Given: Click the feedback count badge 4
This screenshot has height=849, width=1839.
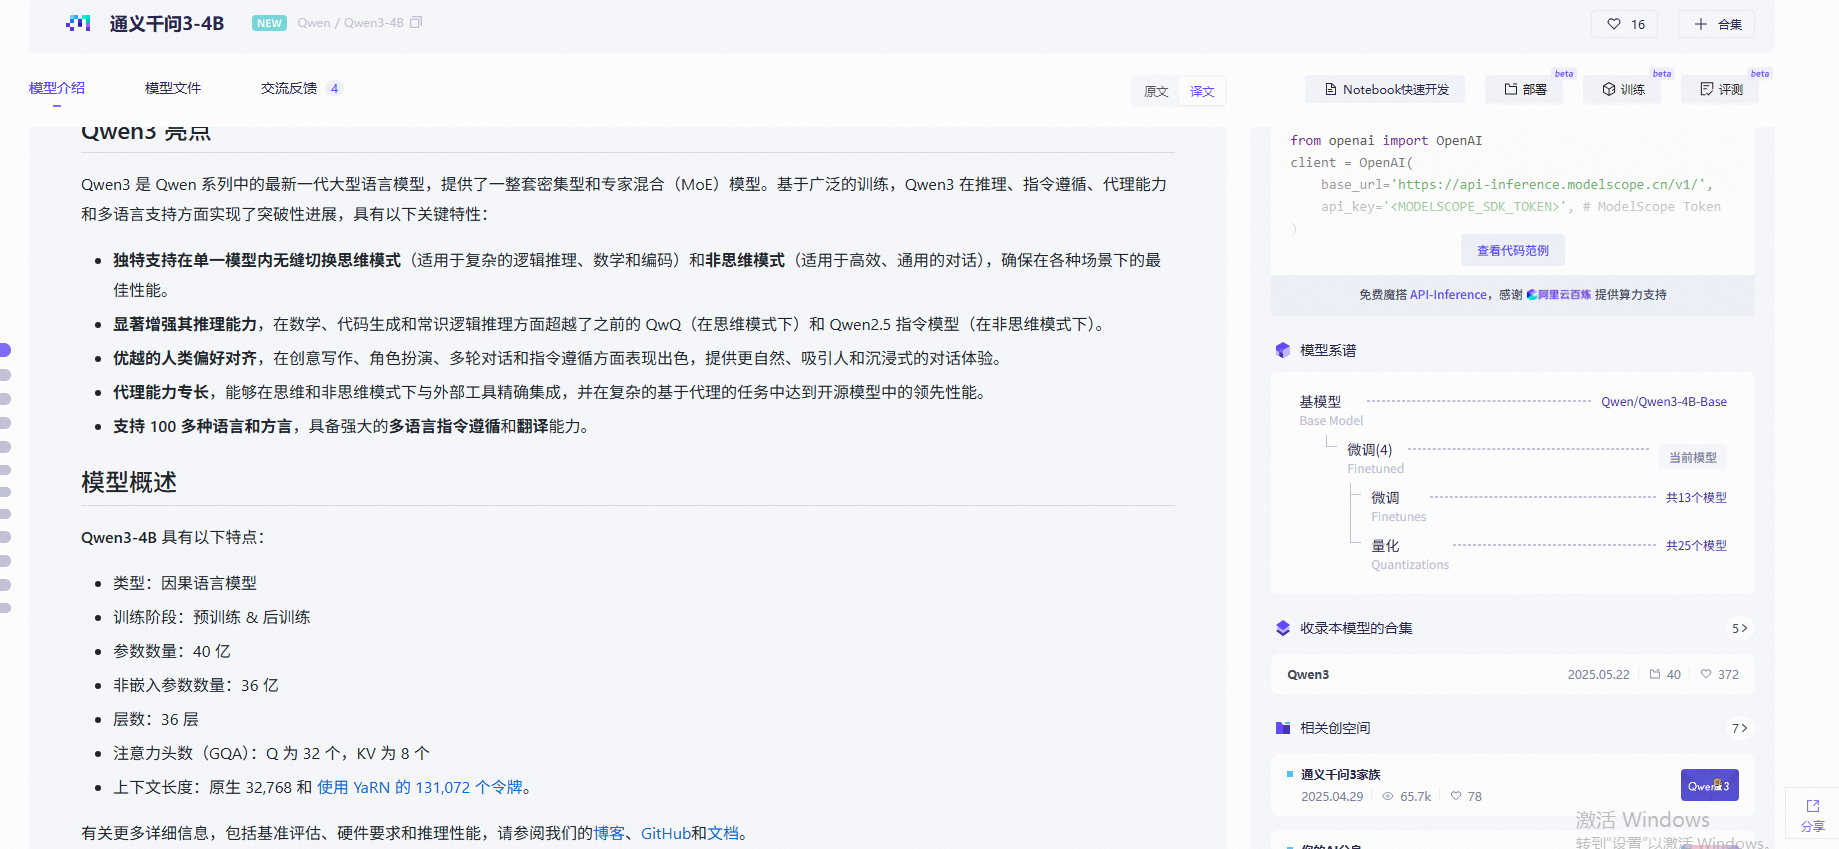Looking at the screenshot, I should 334,88.
